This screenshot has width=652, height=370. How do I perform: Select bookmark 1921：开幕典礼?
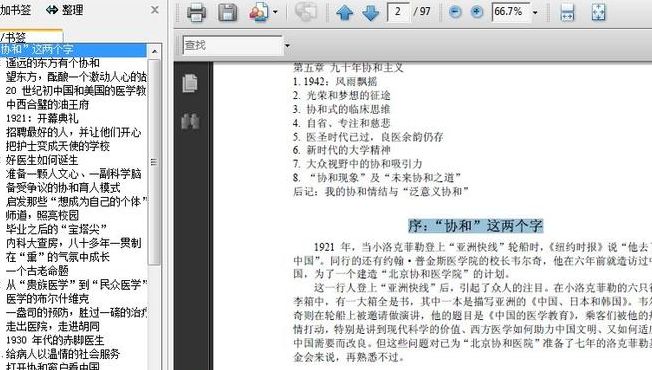42,118
